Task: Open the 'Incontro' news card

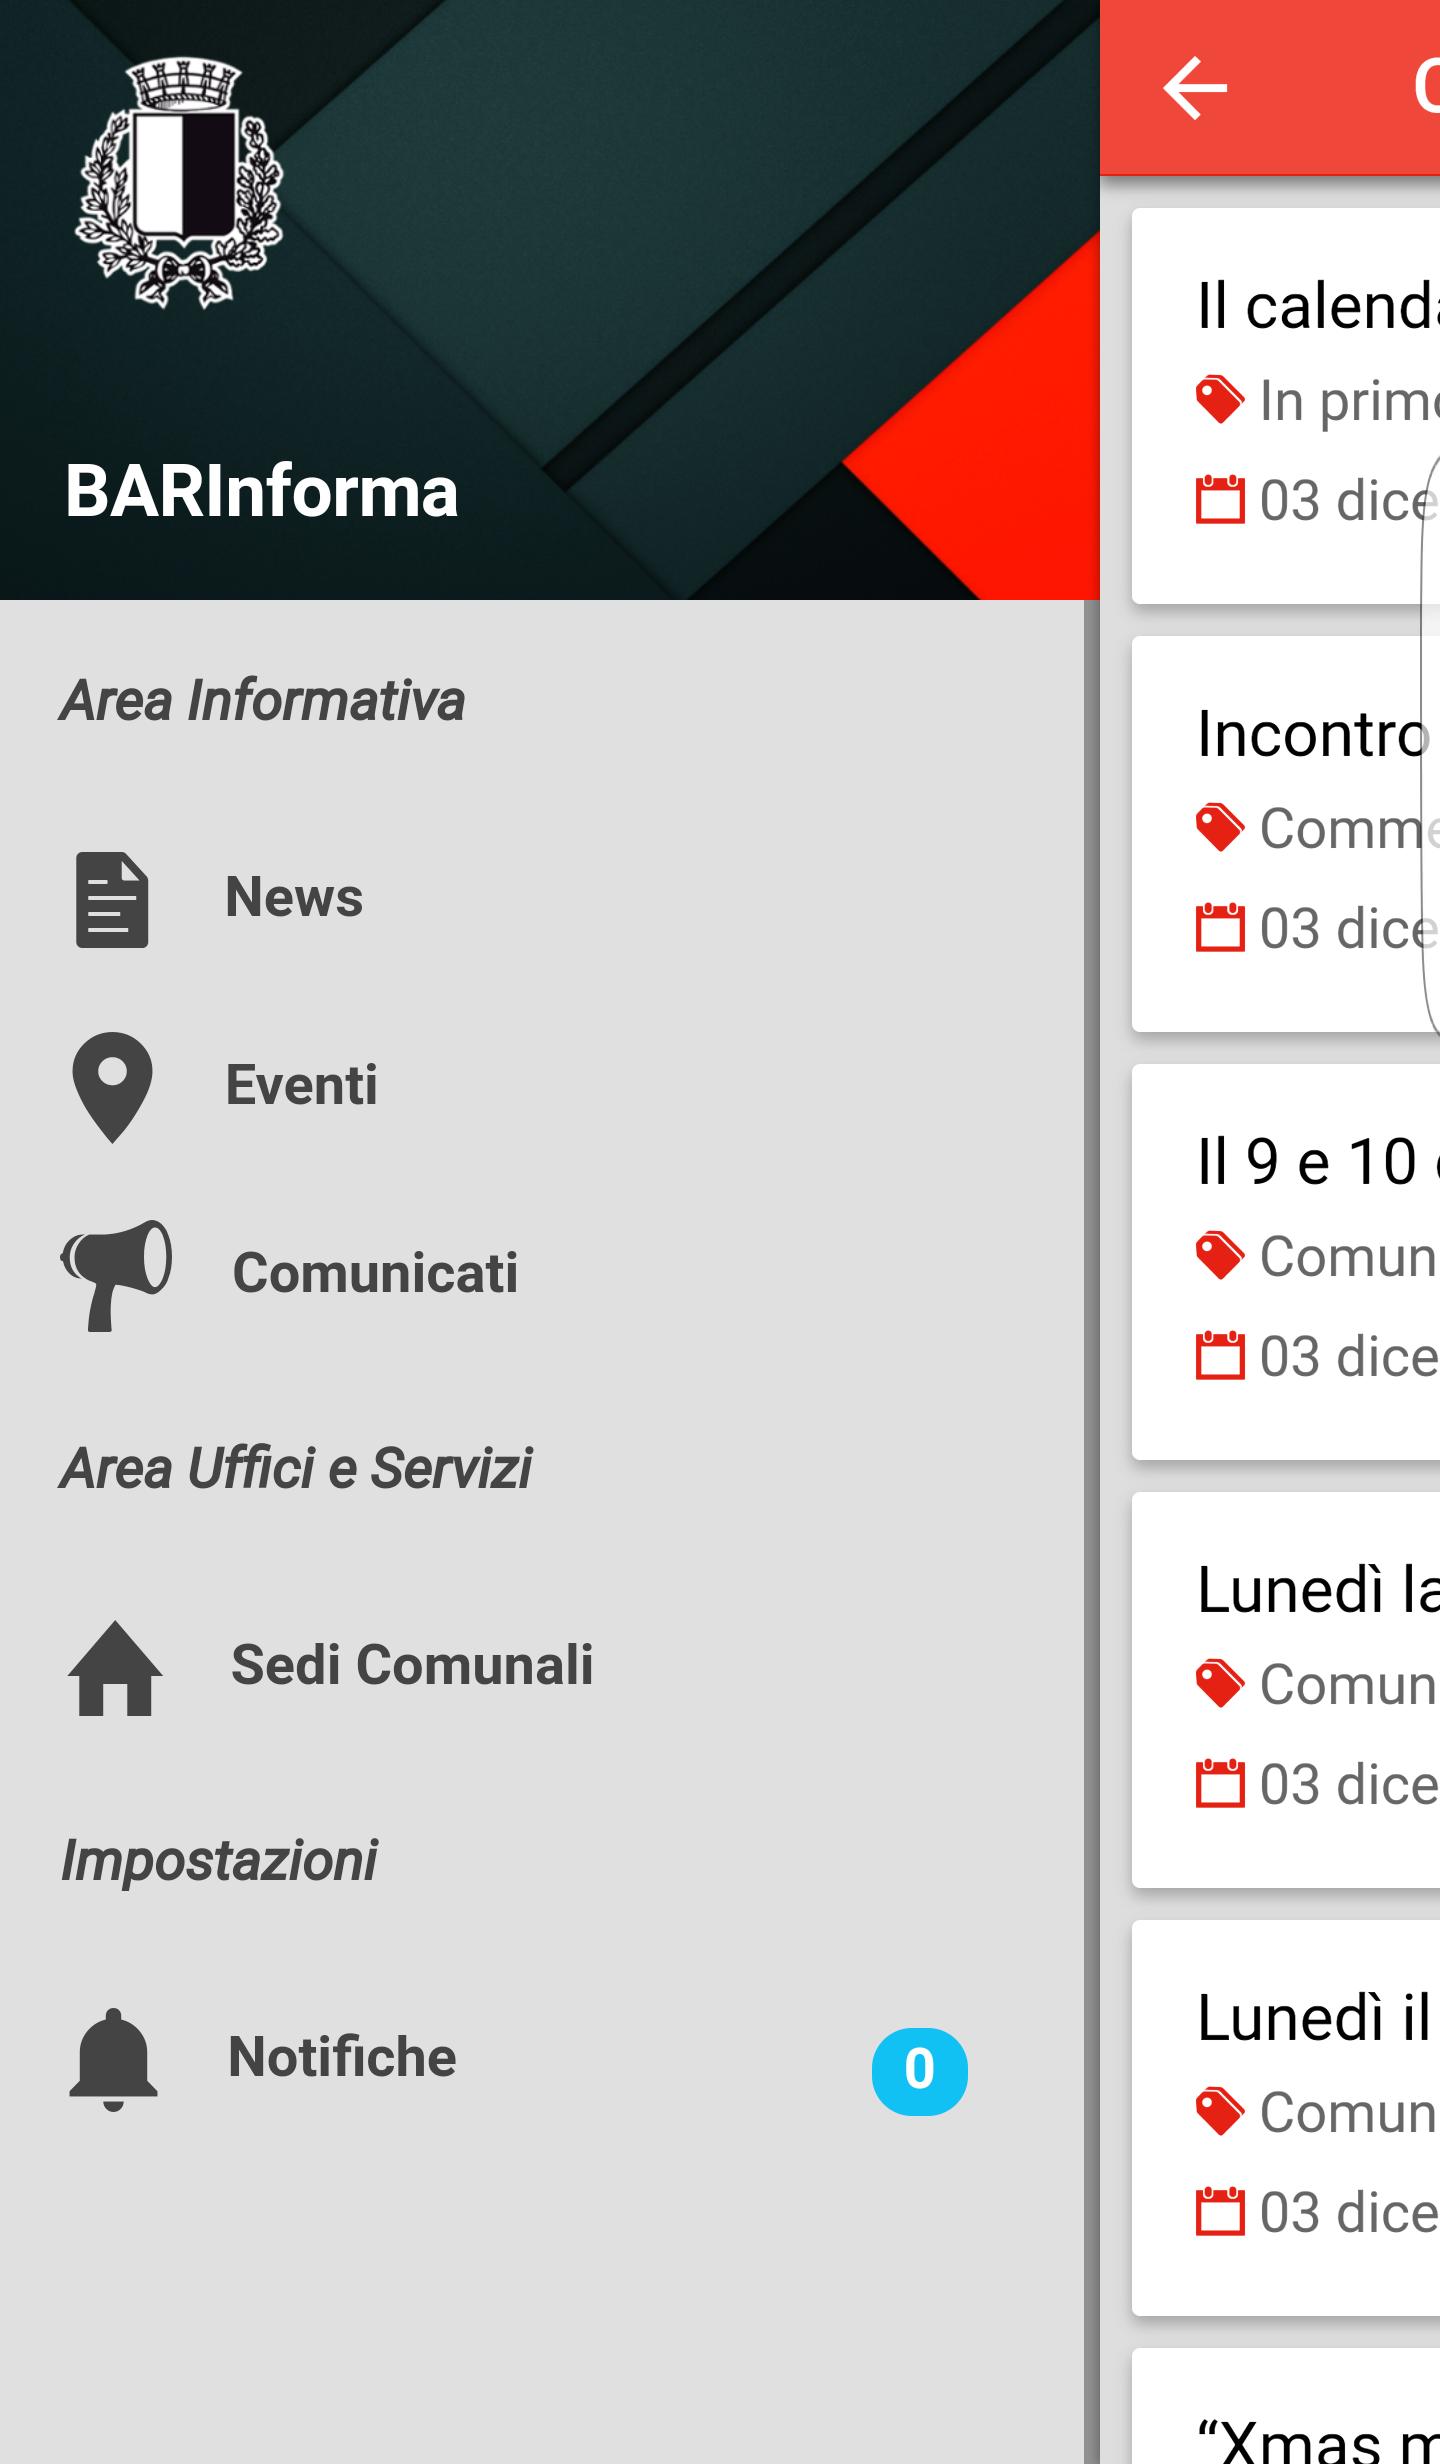Action: (x=1286, y=834)
